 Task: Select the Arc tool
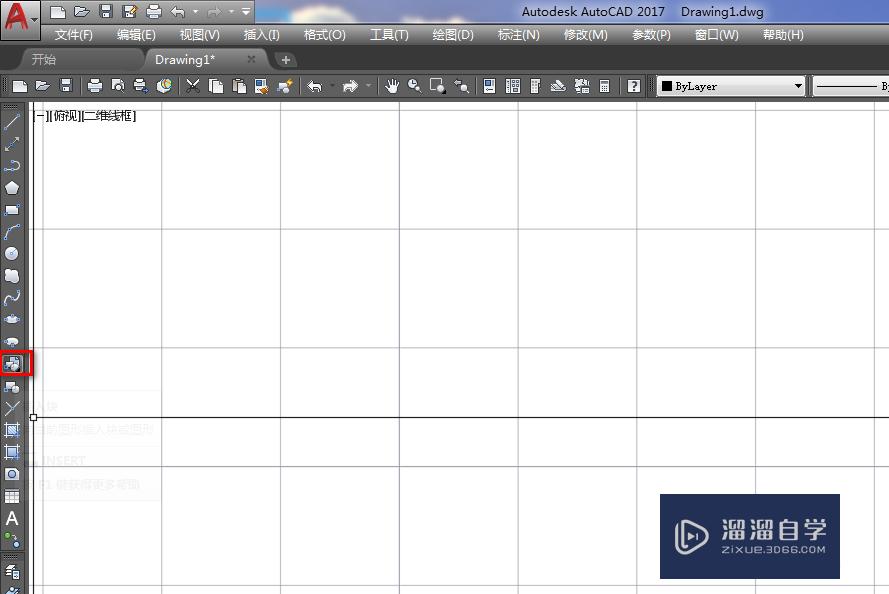(x=12, y=232)
